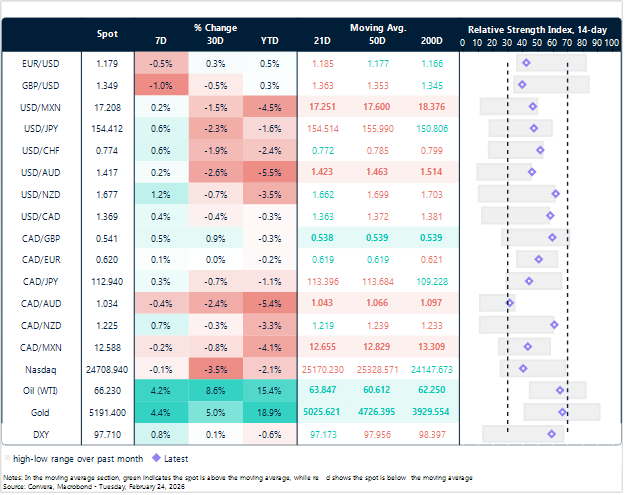Image resolution: width=625 pixels, height=495 pixels.
Task: Click the 200D moving average header
Action: 433,43
